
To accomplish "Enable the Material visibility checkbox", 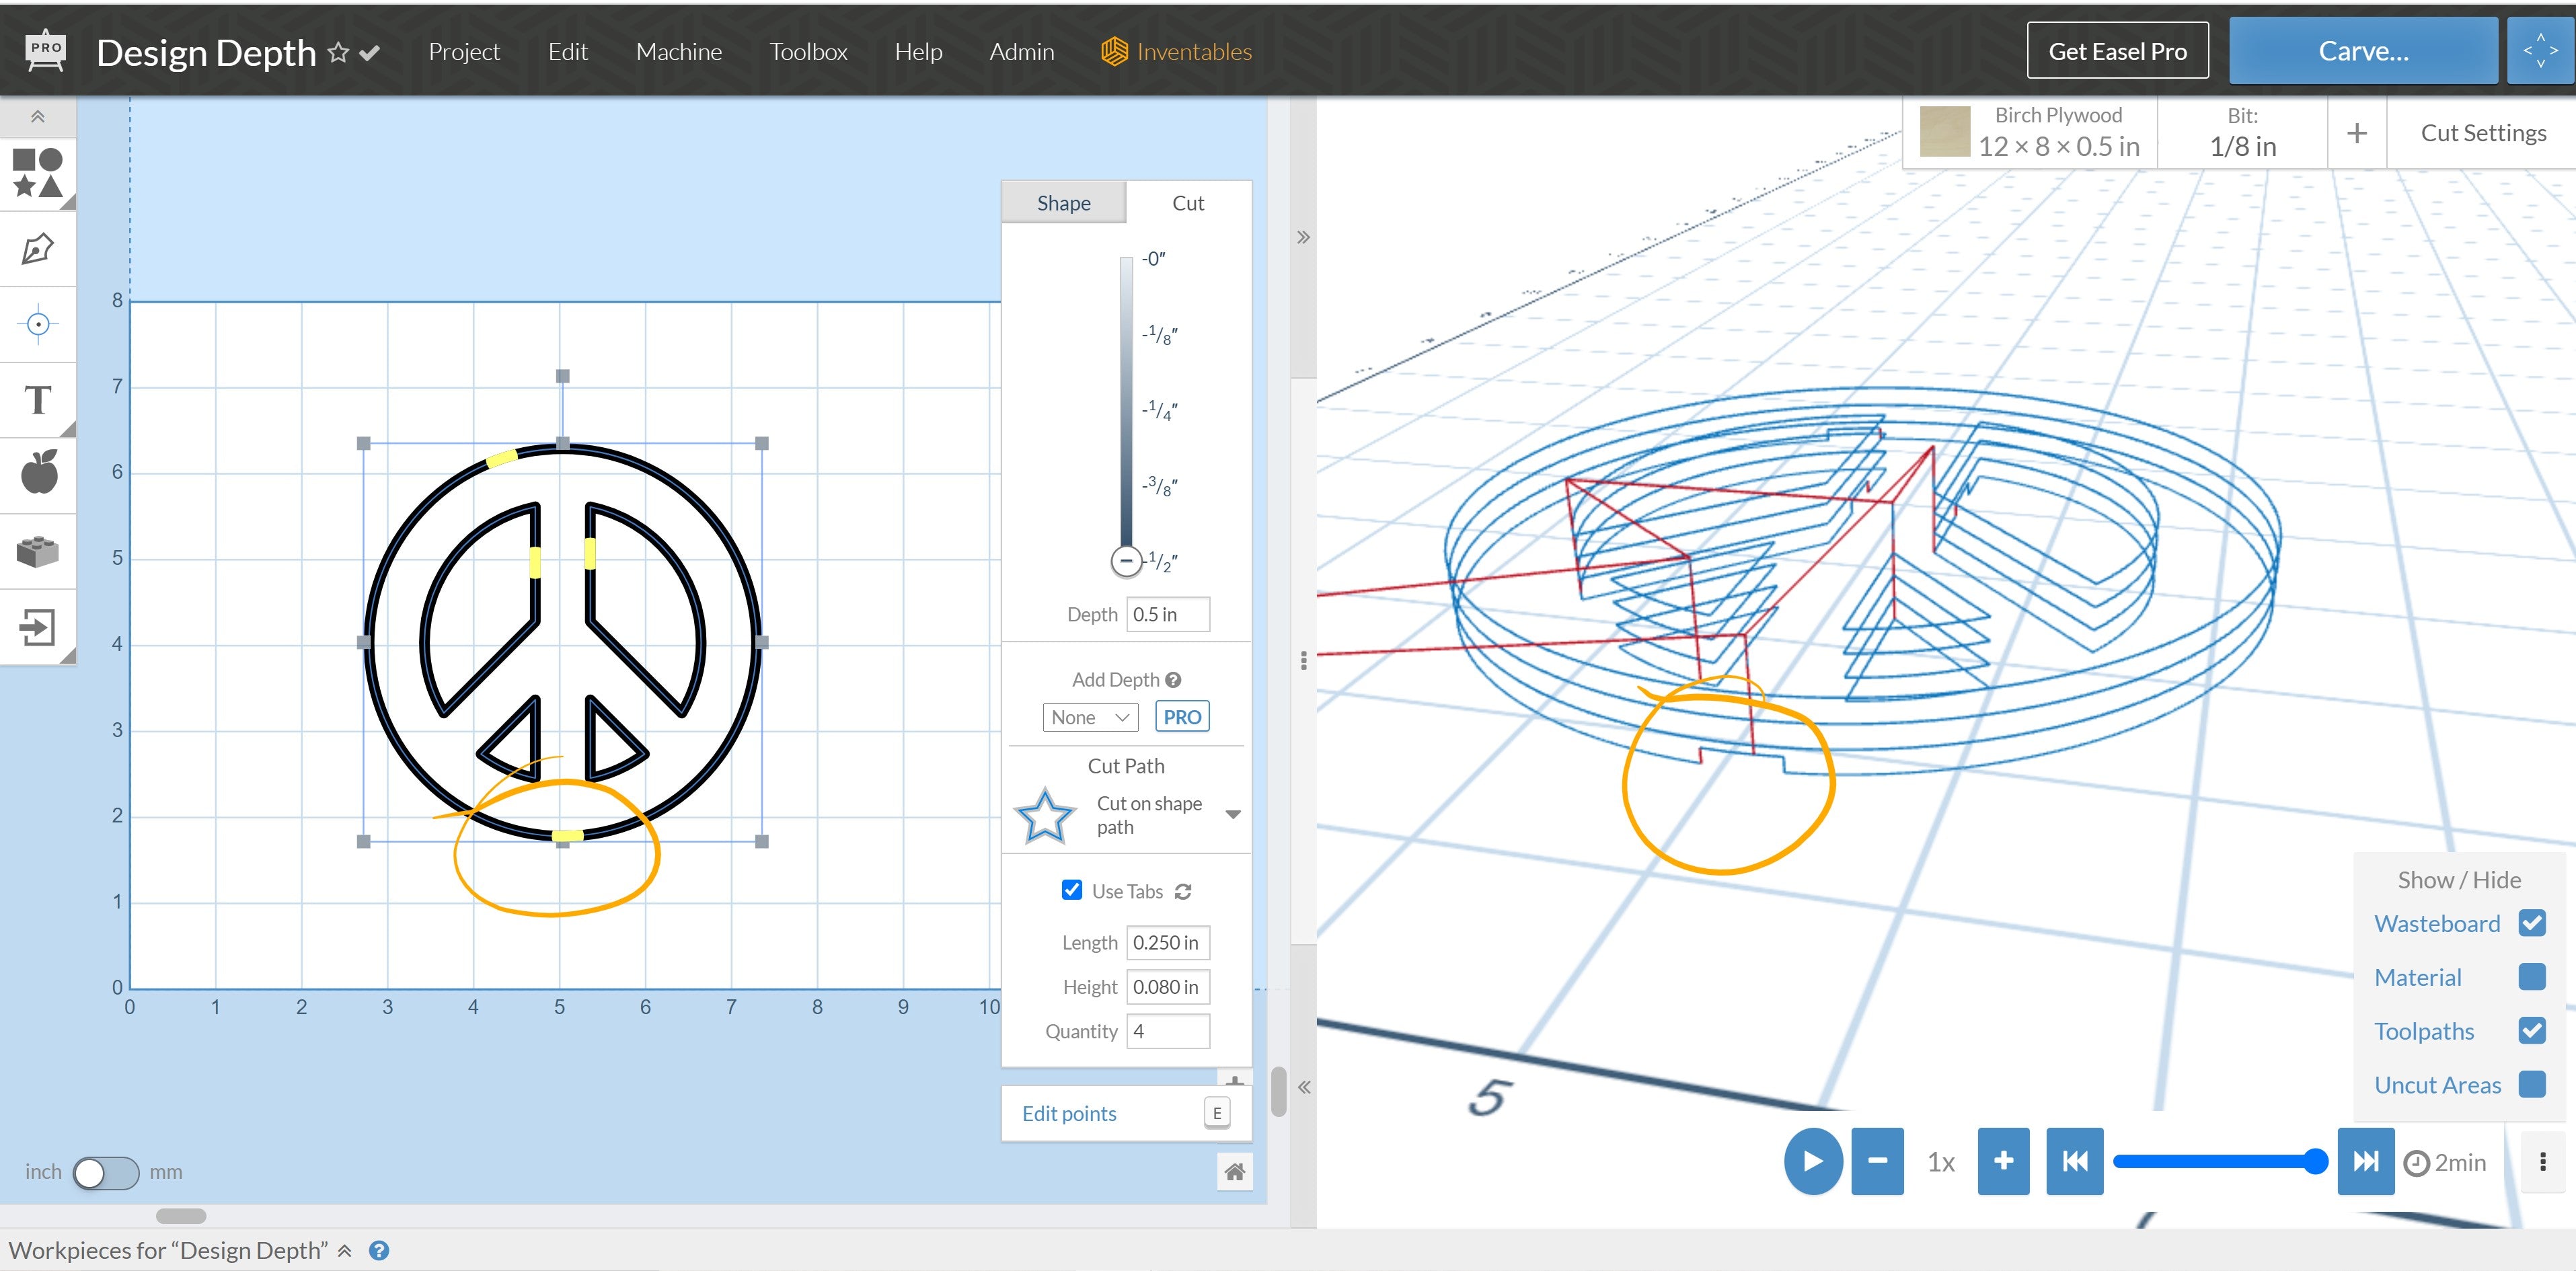I will tap(2531, 977).
